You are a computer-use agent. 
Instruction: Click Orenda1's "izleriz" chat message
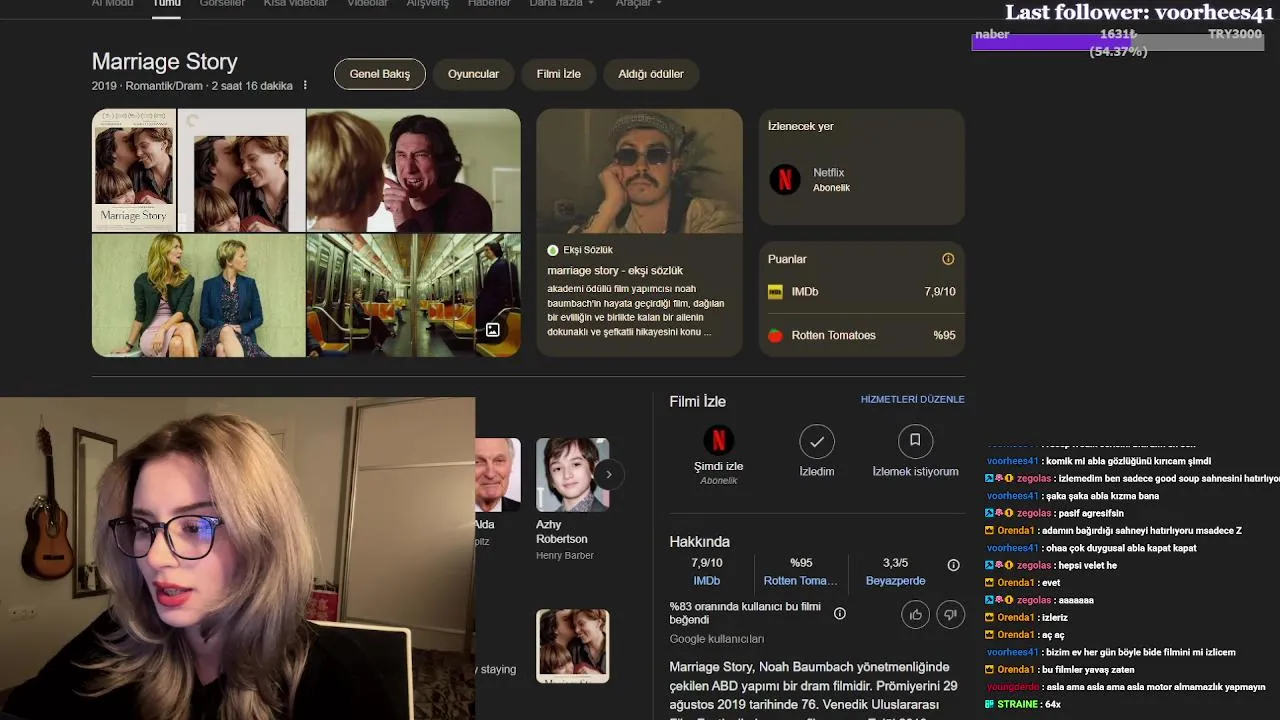[x=1054, y=618]
